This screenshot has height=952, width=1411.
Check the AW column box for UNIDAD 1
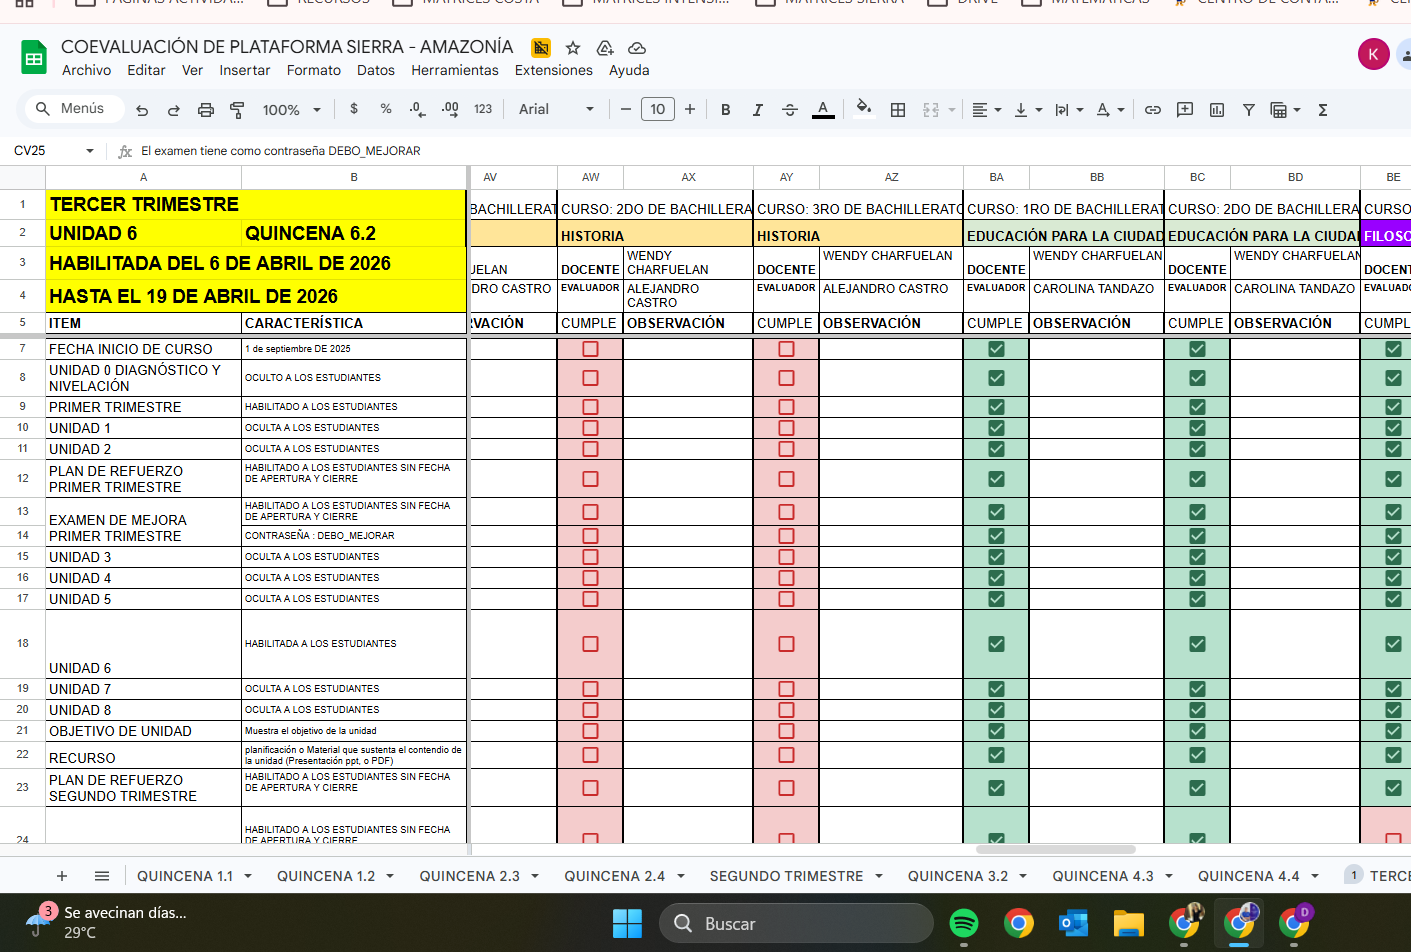point(590,428)
